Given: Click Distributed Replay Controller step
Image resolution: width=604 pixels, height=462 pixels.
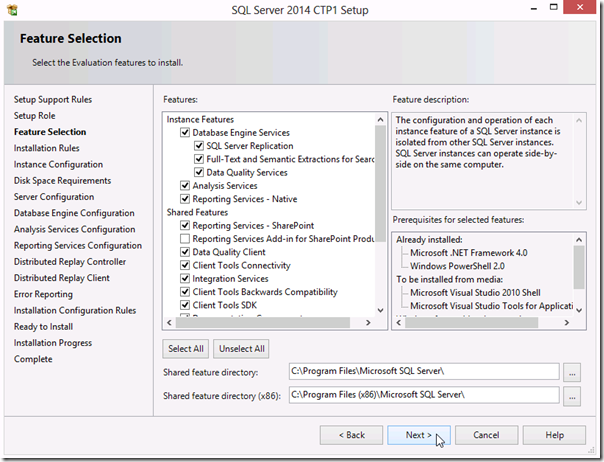Looking at the screenshot, I should point(70,261).
